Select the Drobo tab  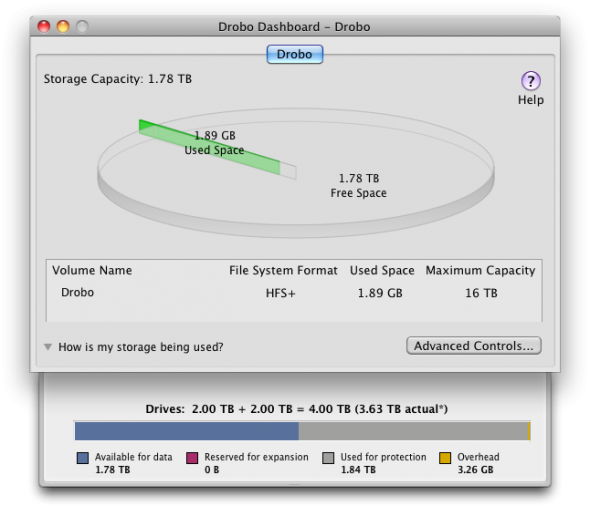coord(295,54)
